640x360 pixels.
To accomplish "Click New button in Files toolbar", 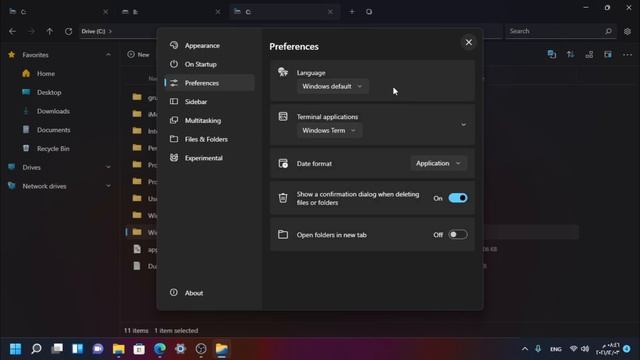I will 138,54.
